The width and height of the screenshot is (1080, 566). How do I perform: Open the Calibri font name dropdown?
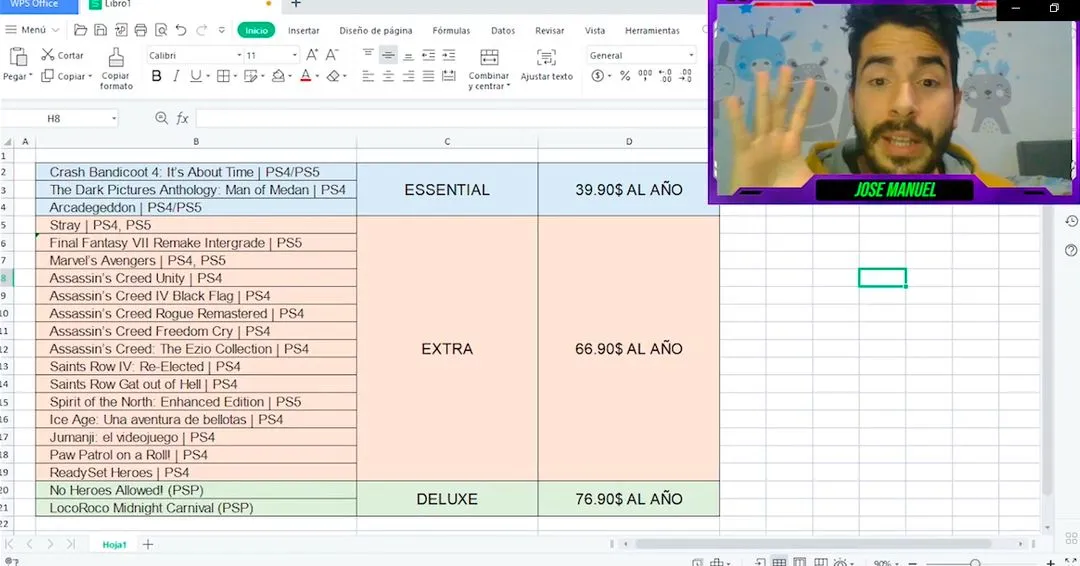click(239, 55)
